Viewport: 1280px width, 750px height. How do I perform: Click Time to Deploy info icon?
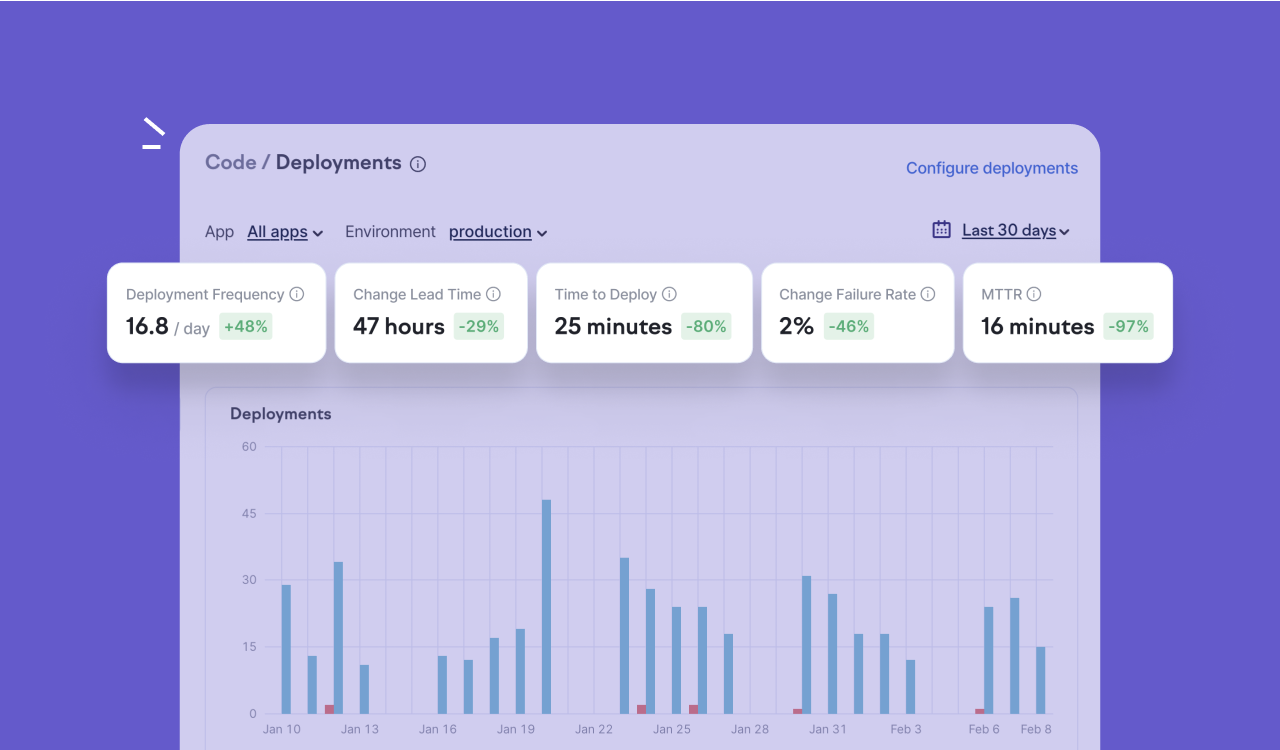pyautogui.click(x=669, y=294)
